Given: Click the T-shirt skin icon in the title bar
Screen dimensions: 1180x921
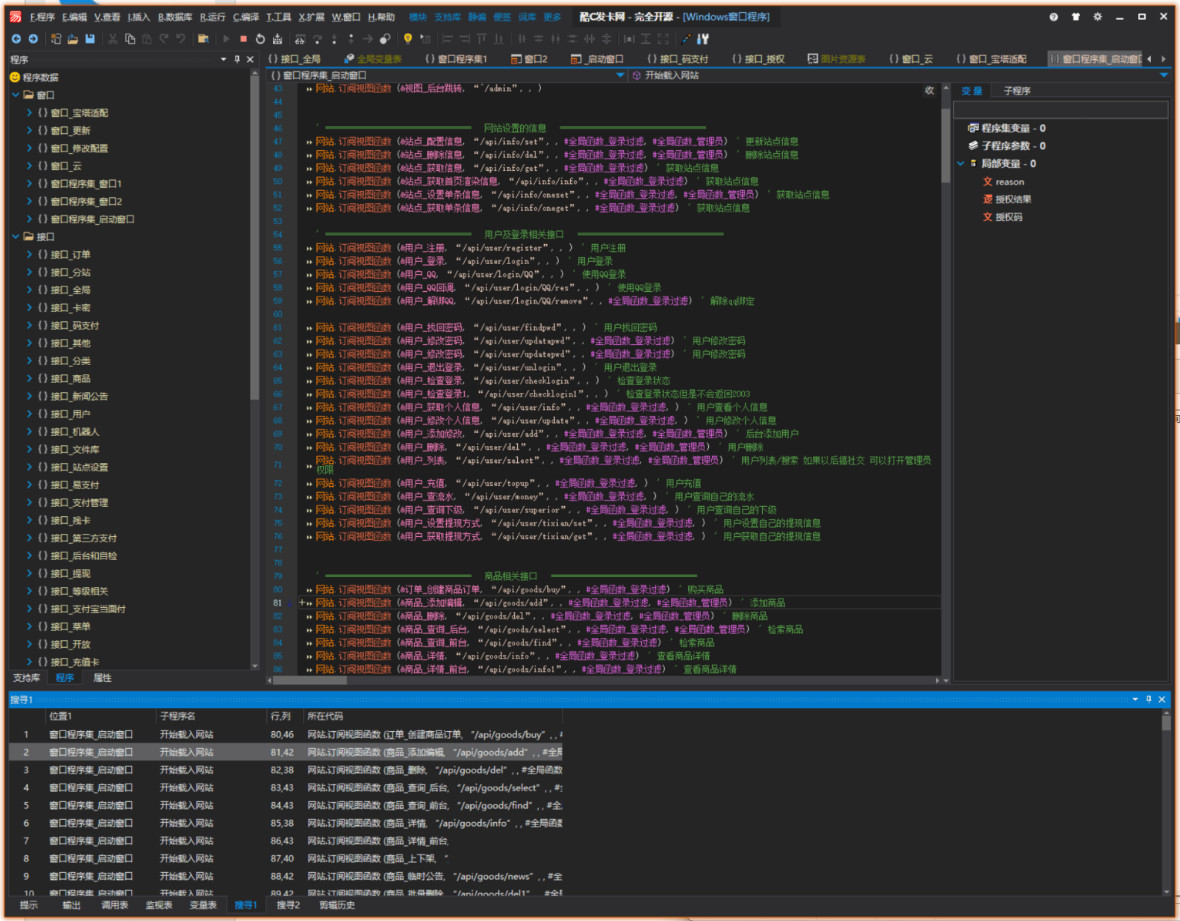Looking at the screenshot, I should coord(1076,17).
